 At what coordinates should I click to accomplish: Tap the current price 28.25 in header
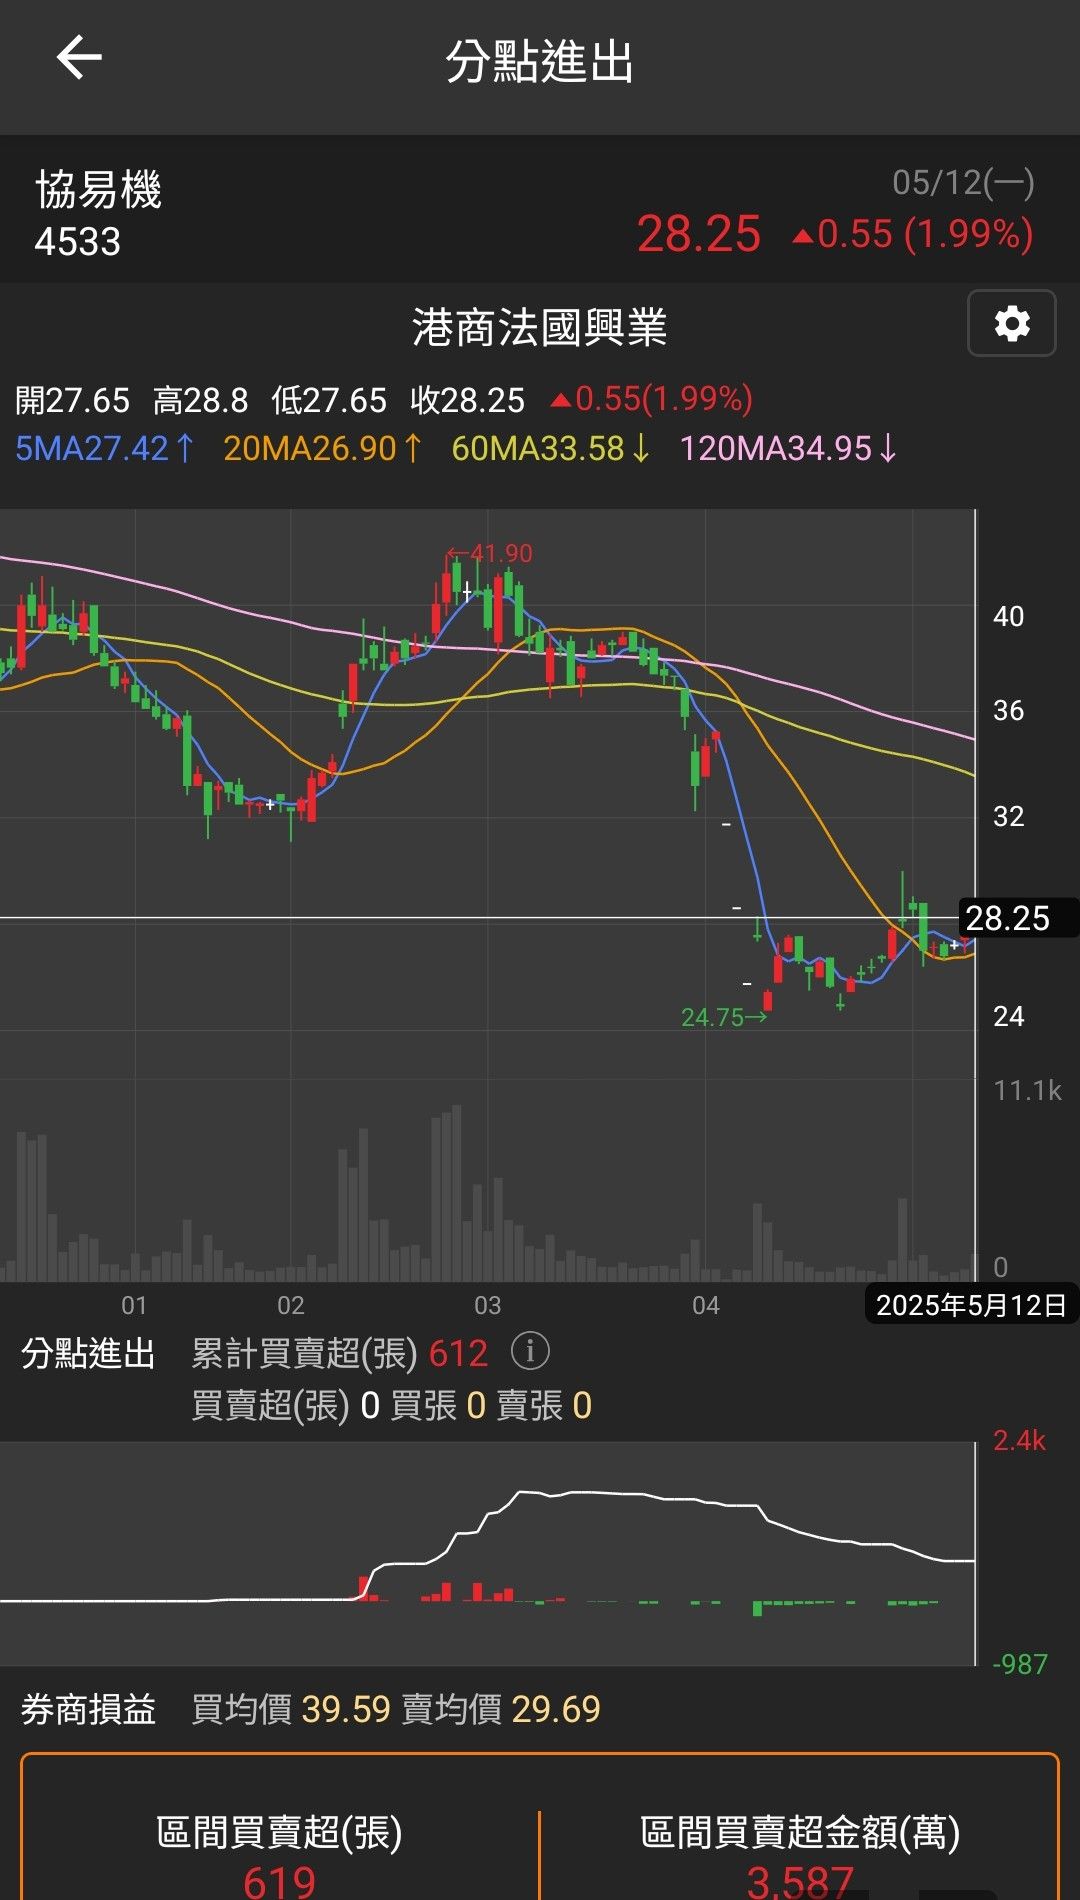[x=698, y=234]
